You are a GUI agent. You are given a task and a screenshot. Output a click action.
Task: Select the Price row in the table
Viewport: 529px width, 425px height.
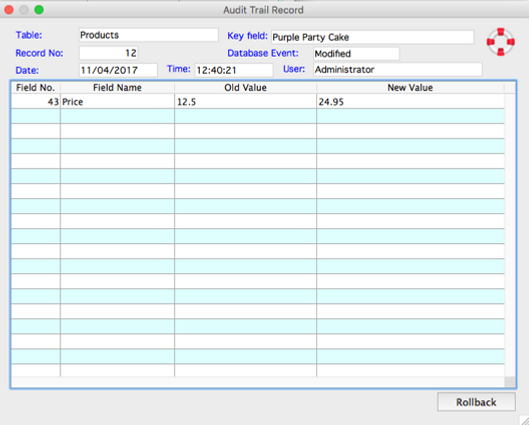258,101
